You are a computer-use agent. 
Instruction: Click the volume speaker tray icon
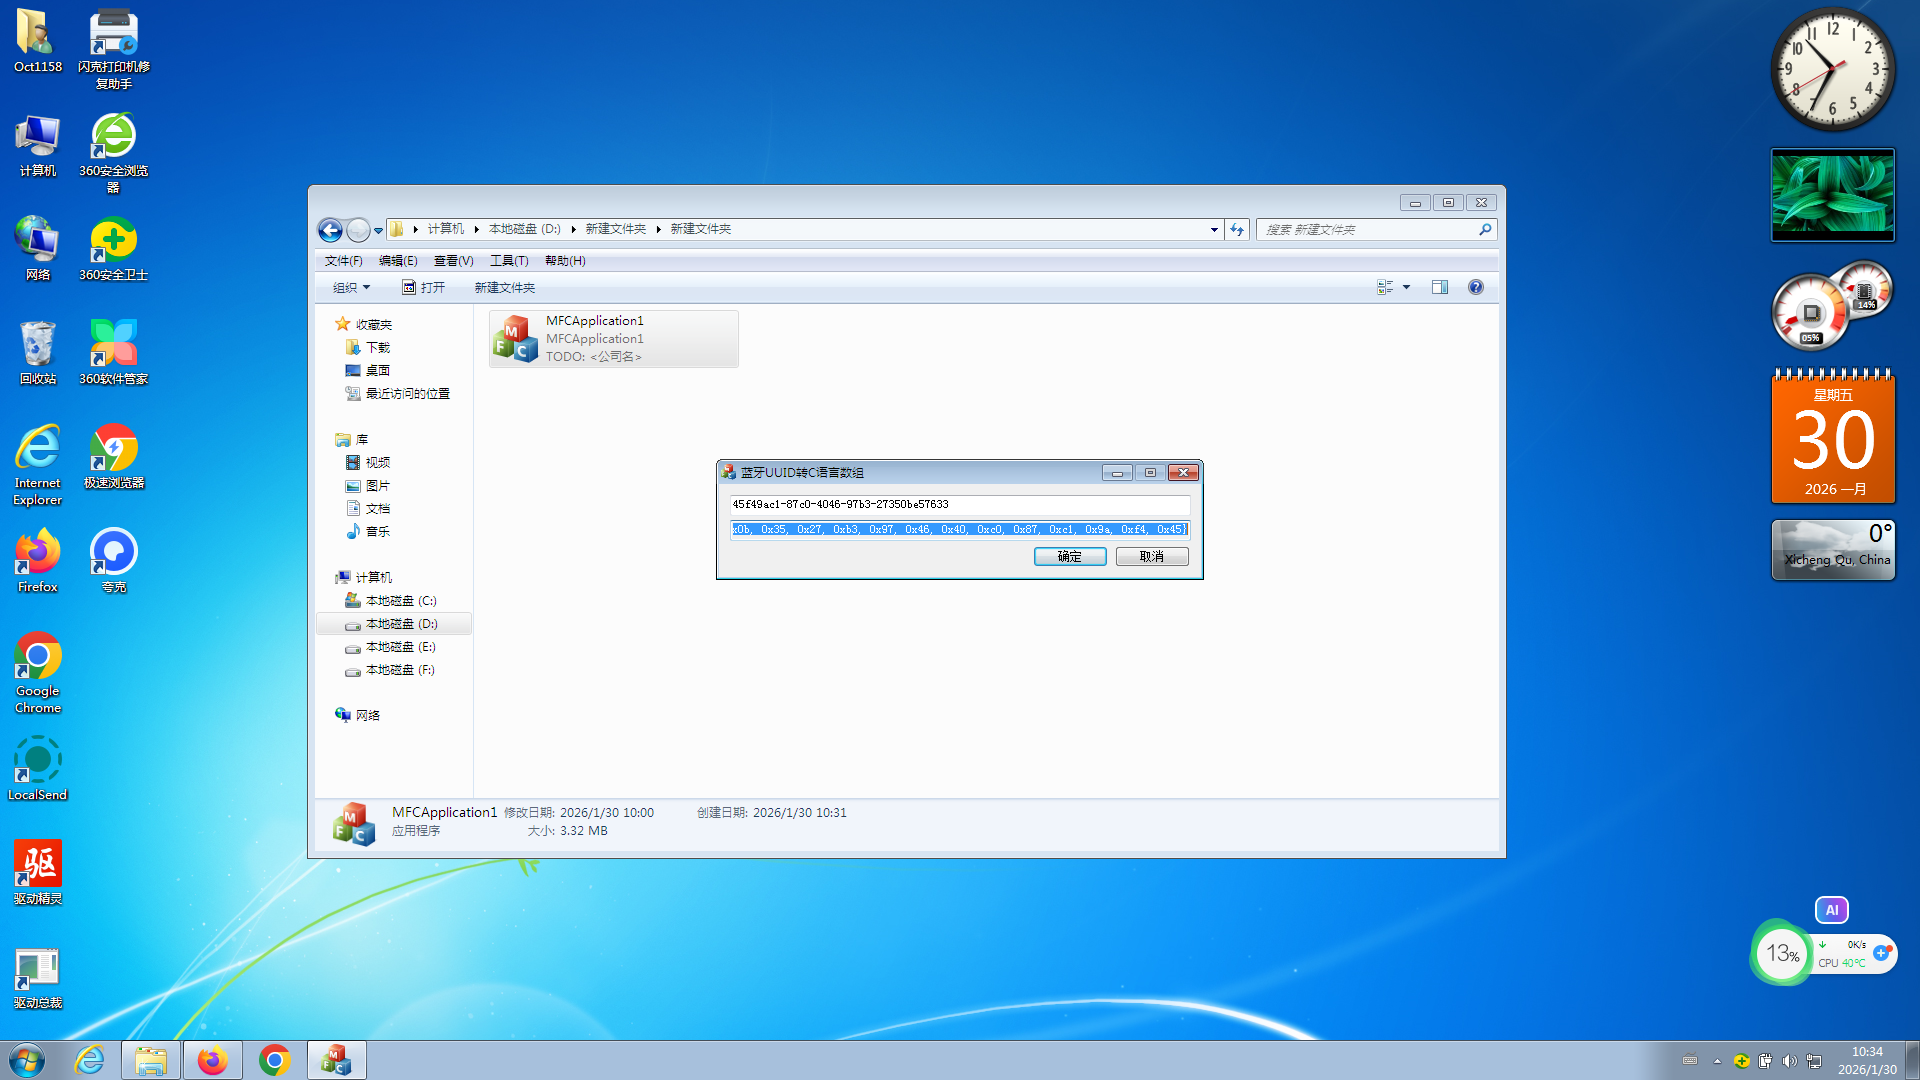pos(1789,1061)
